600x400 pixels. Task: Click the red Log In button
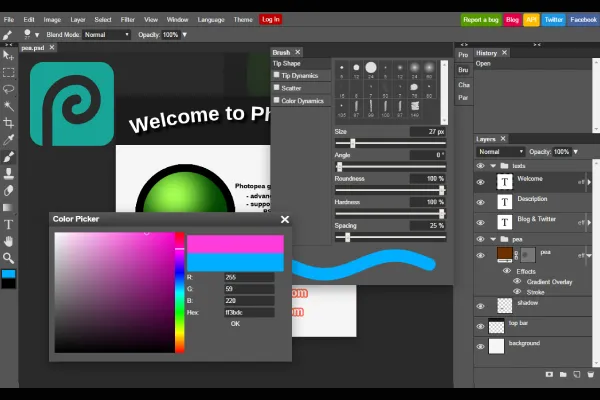point(271,19)
